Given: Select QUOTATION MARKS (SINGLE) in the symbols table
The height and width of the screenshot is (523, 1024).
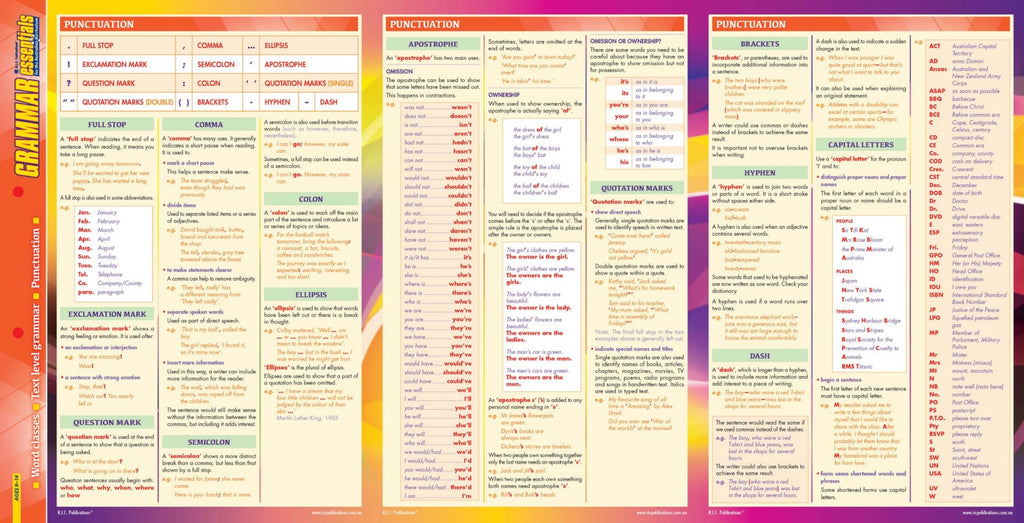Looking at the screenshot, I should [308, 84].
